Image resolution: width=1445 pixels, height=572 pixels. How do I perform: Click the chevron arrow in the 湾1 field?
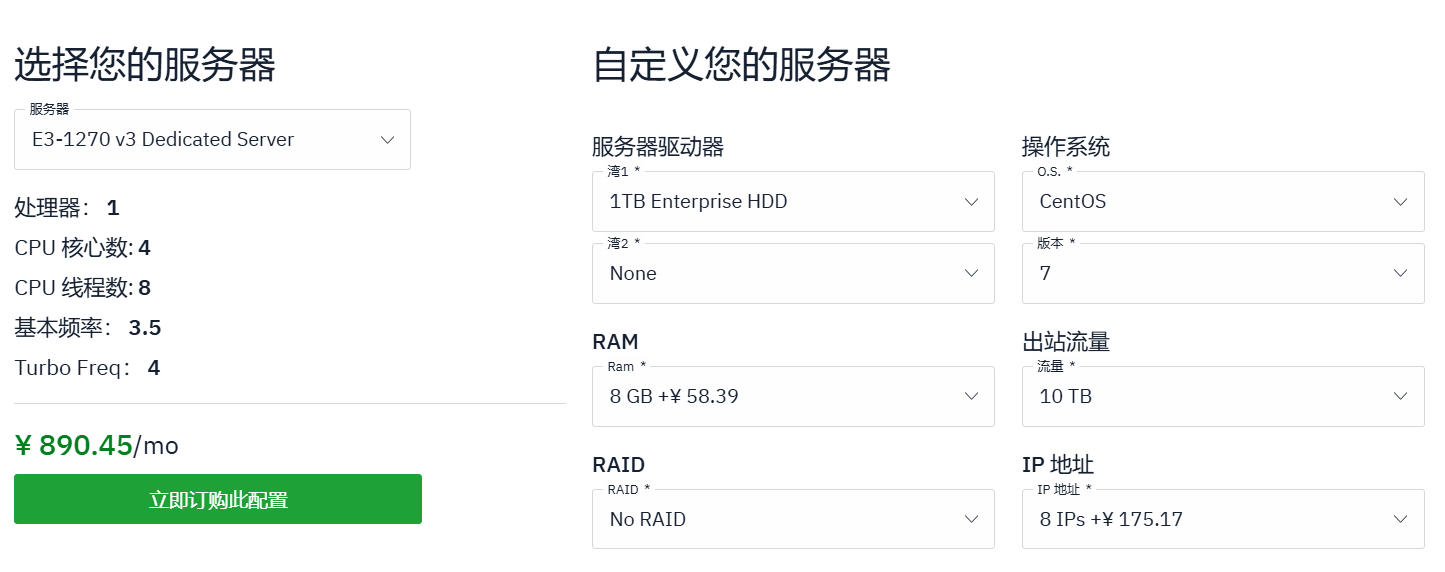click(x=971, y=202)
